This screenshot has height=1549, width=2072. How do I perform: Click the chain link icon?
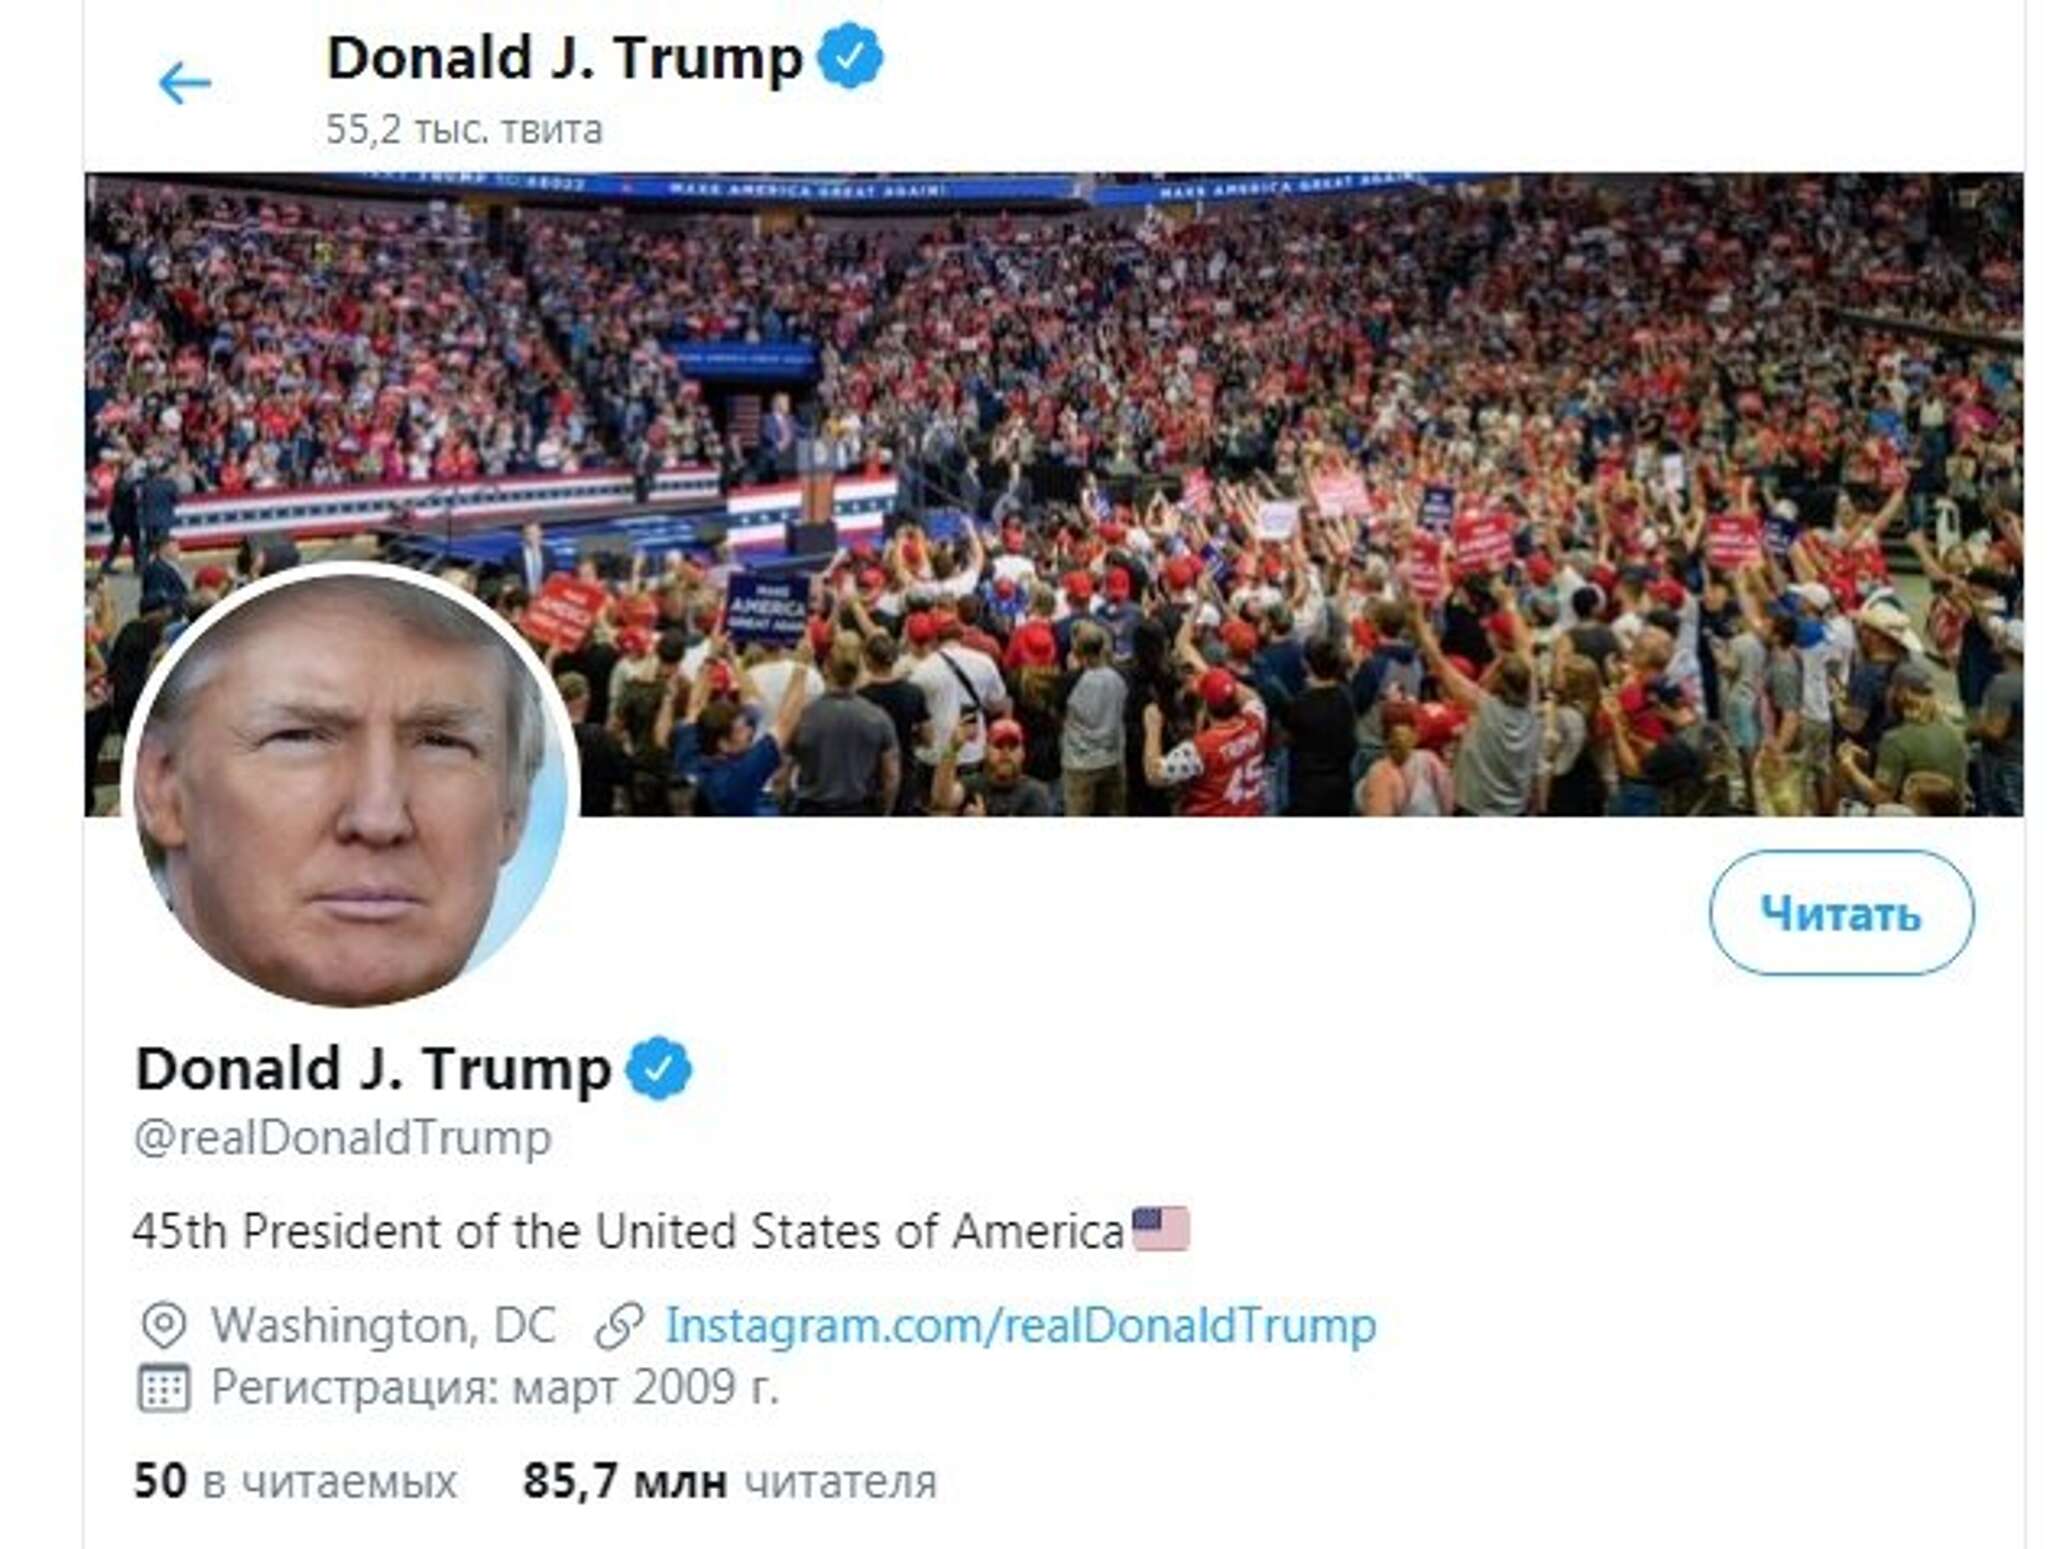pos(620,1326)
